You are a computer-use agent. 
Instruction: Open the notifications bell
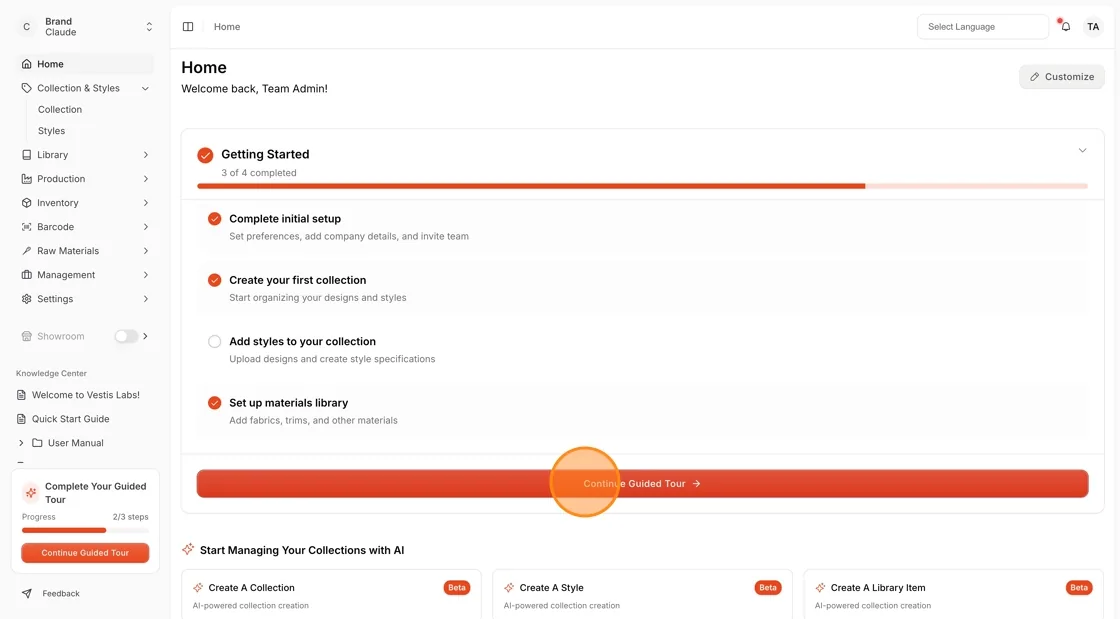(x=1066, y=26)
